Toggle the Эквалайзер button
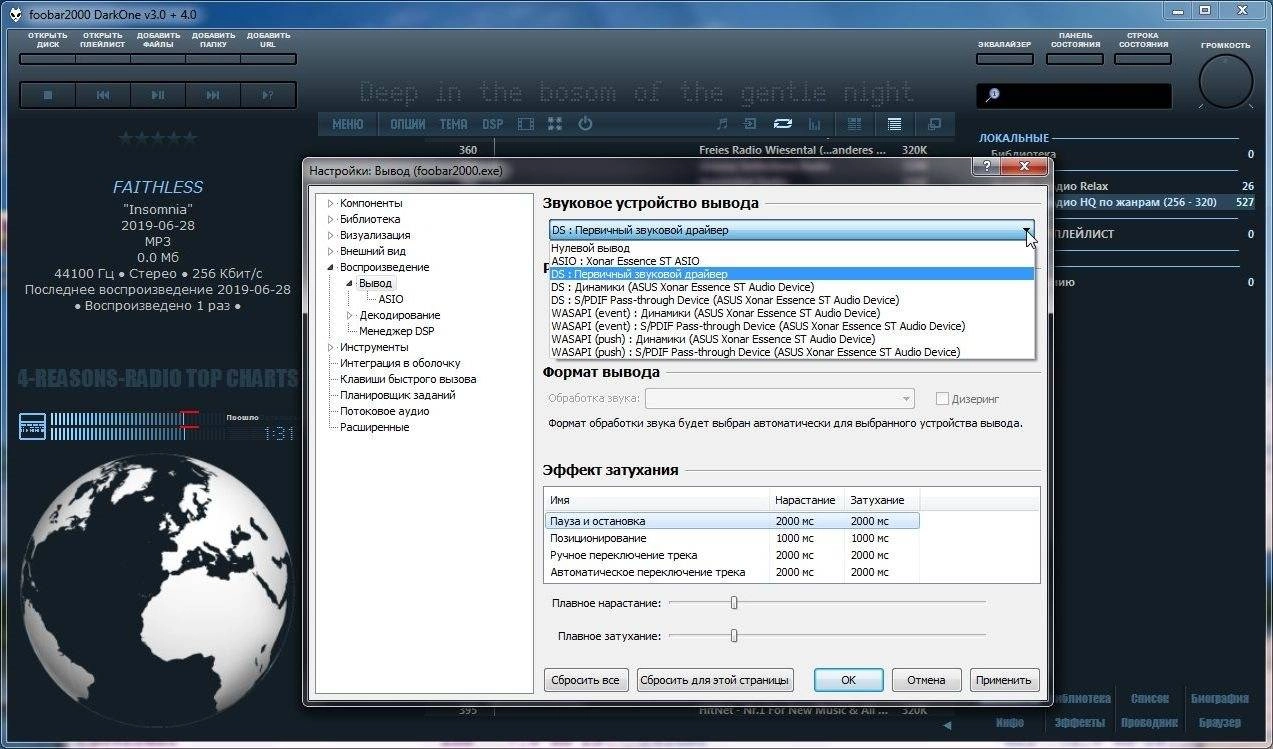The image size is (1273, 749). click(x=1004, y=59)
